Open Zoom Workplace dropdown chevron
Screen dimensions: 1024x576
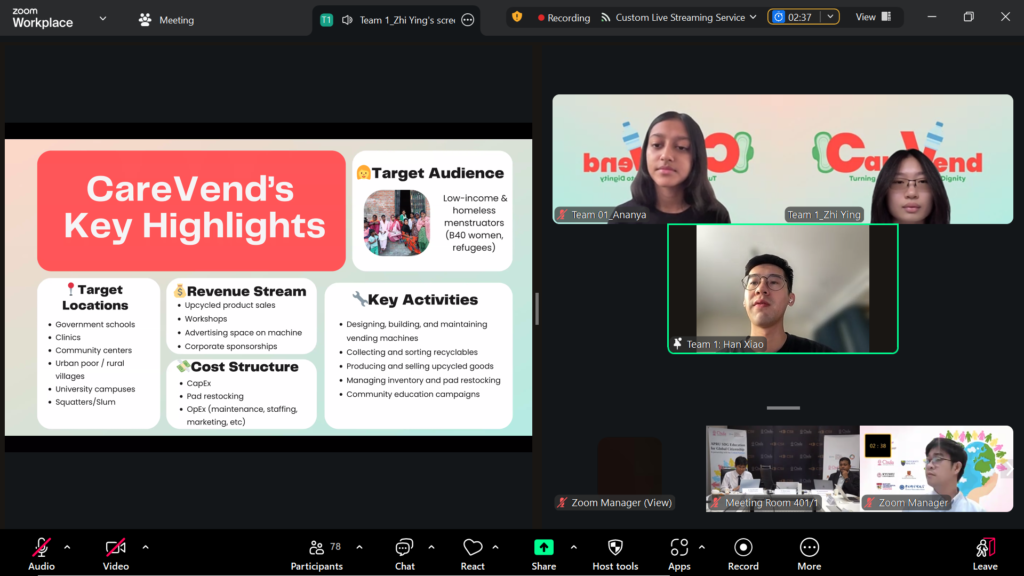103,18
